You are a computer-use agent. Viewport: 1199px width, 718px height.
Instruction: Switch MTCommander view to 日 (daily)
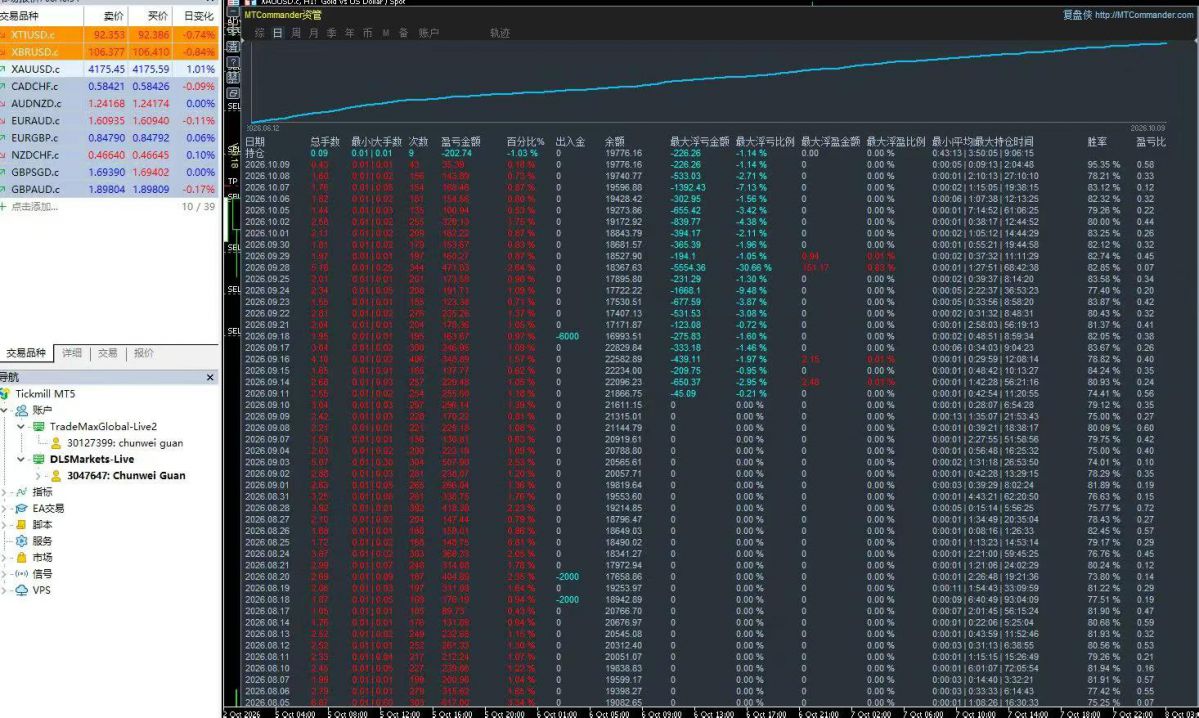pyautogui.click(x=278, y=33)
